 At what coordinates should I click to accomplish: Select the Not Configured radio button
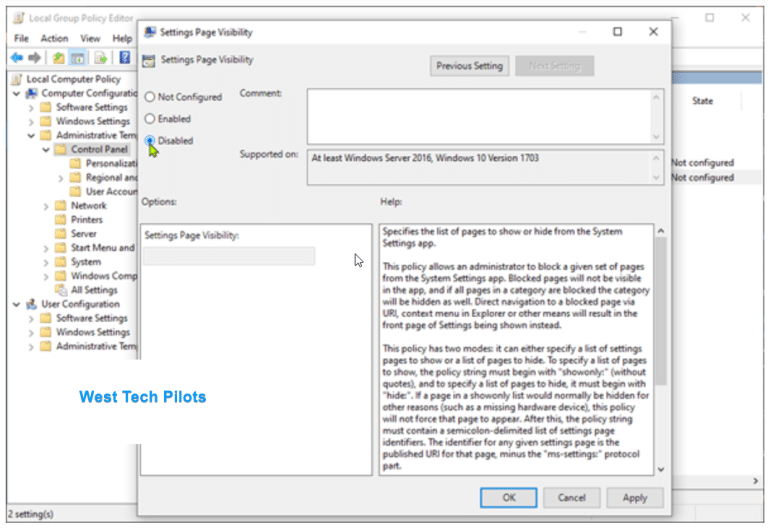[150, 97]
